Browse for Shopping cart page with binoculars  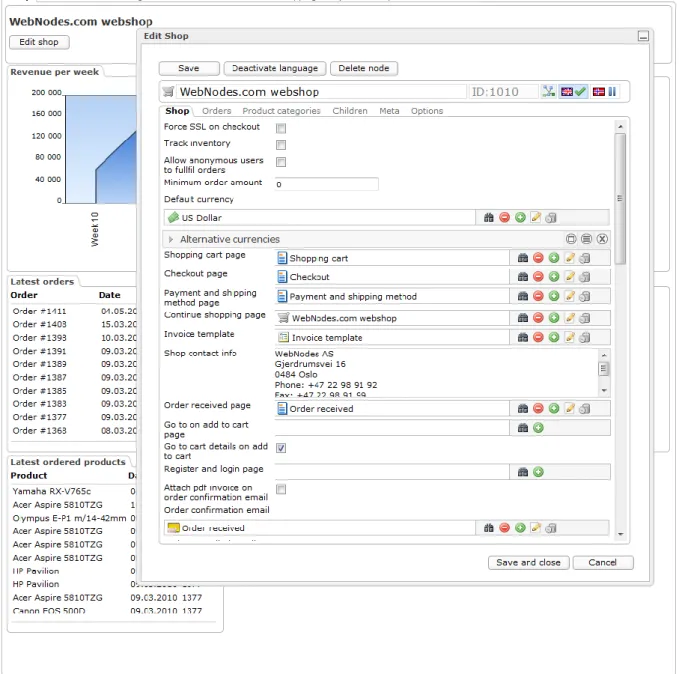(523, 258)
